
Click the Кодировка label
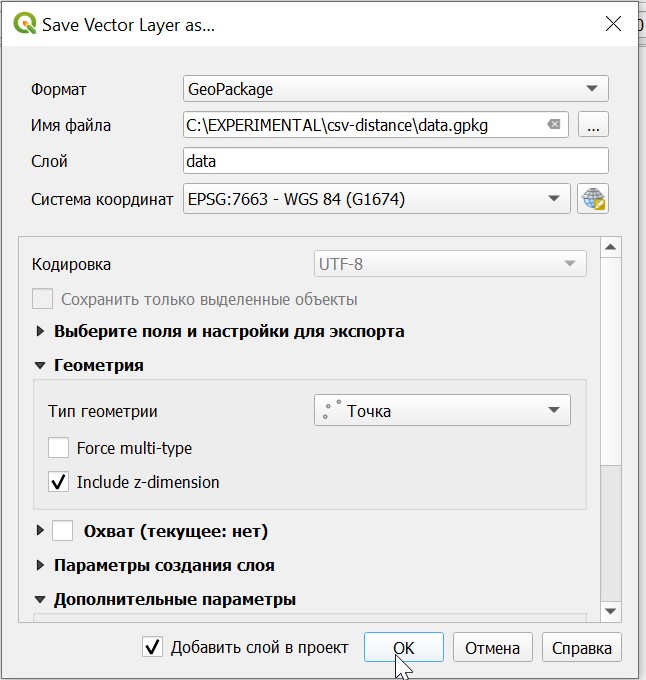tap(71, 264)
